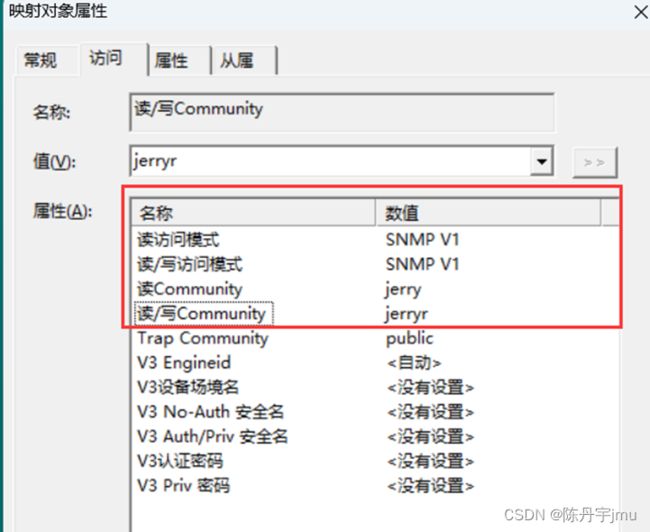Click the <自动> value for V3 Engineid
Viewport: 650px width, 532px height.
(x=414, y=363)
